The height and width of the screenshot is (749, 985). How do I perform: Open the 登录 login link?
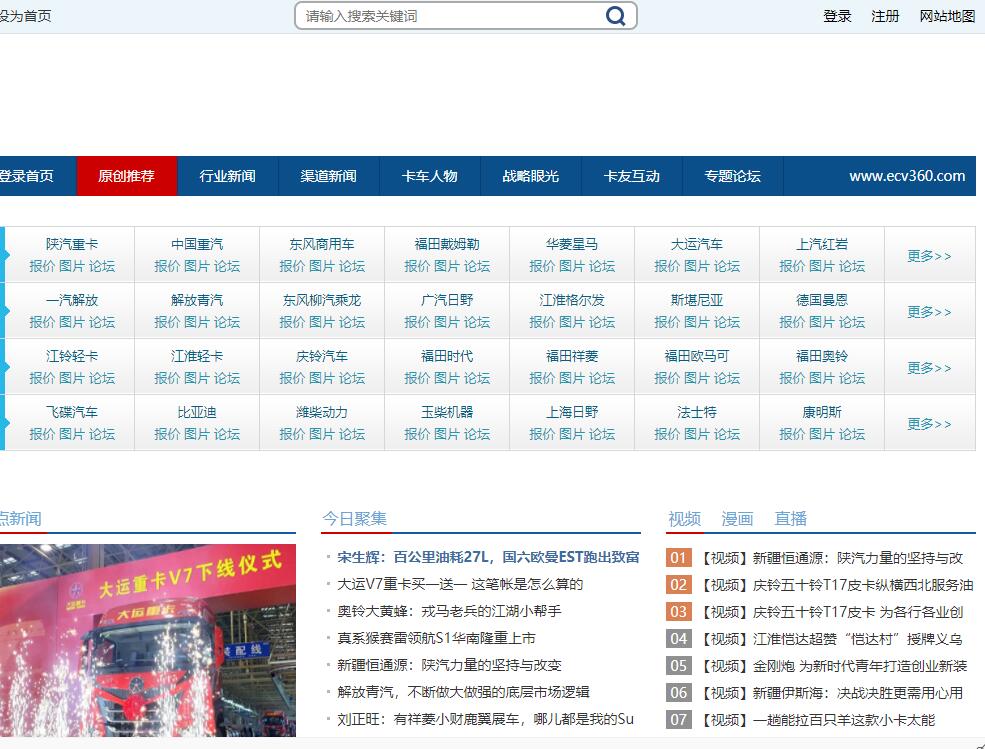837,16
